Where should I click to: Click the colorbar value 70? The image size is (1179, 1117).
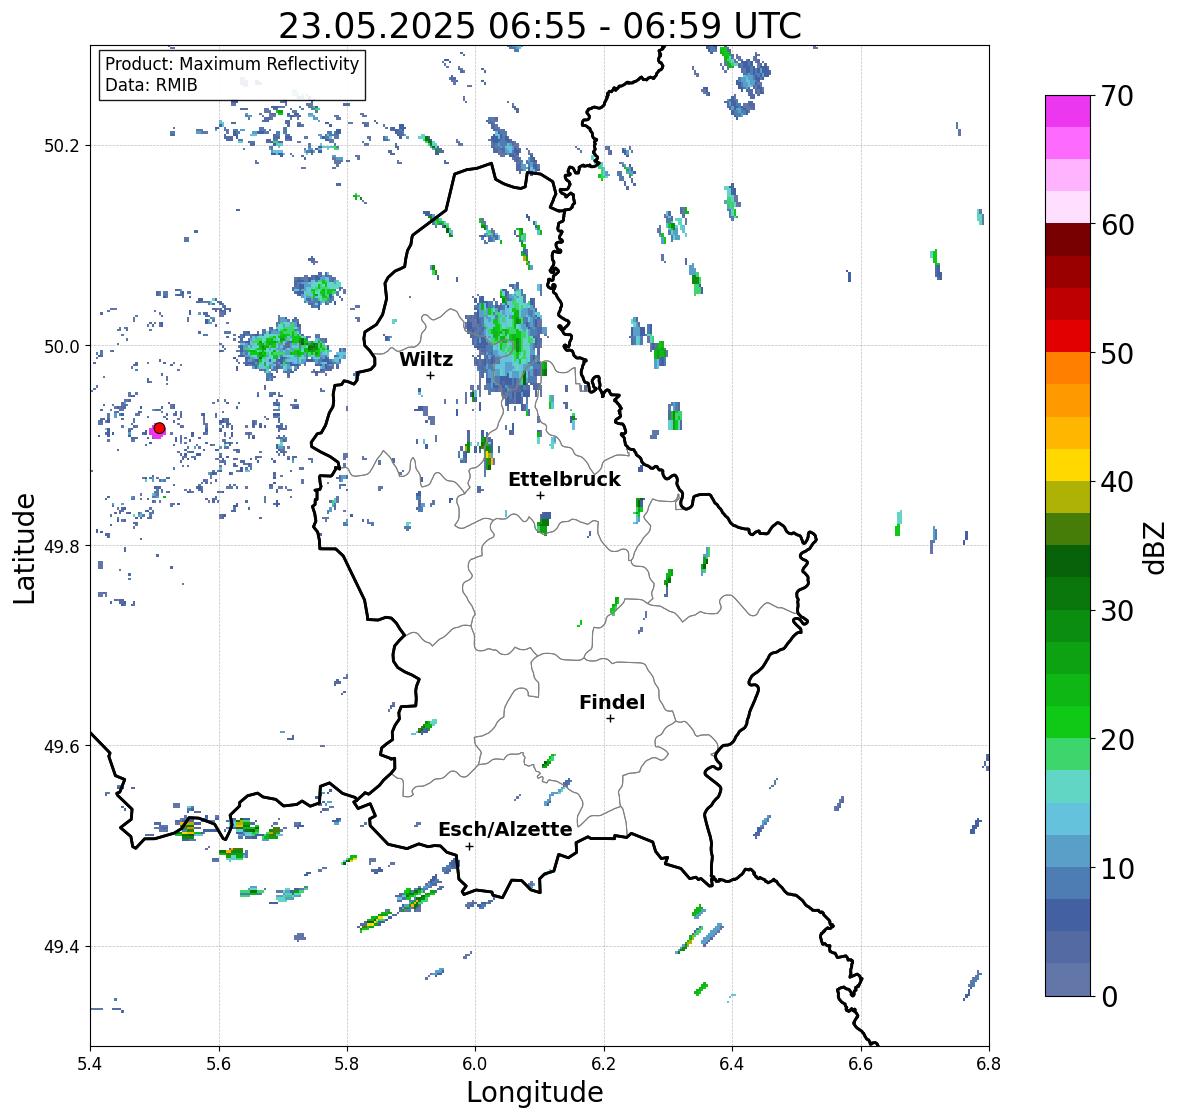pyautogui.click(x=1117, y=96)
